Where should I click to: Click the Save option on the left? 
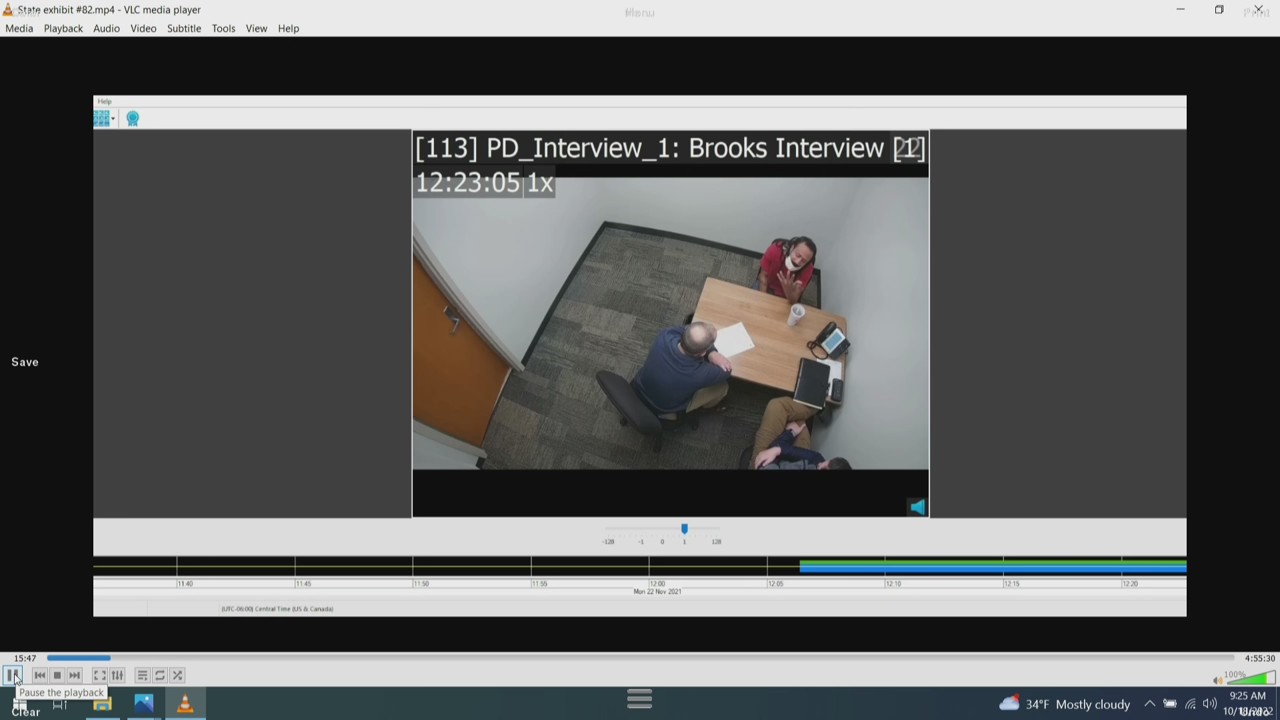tap(24, 361)
